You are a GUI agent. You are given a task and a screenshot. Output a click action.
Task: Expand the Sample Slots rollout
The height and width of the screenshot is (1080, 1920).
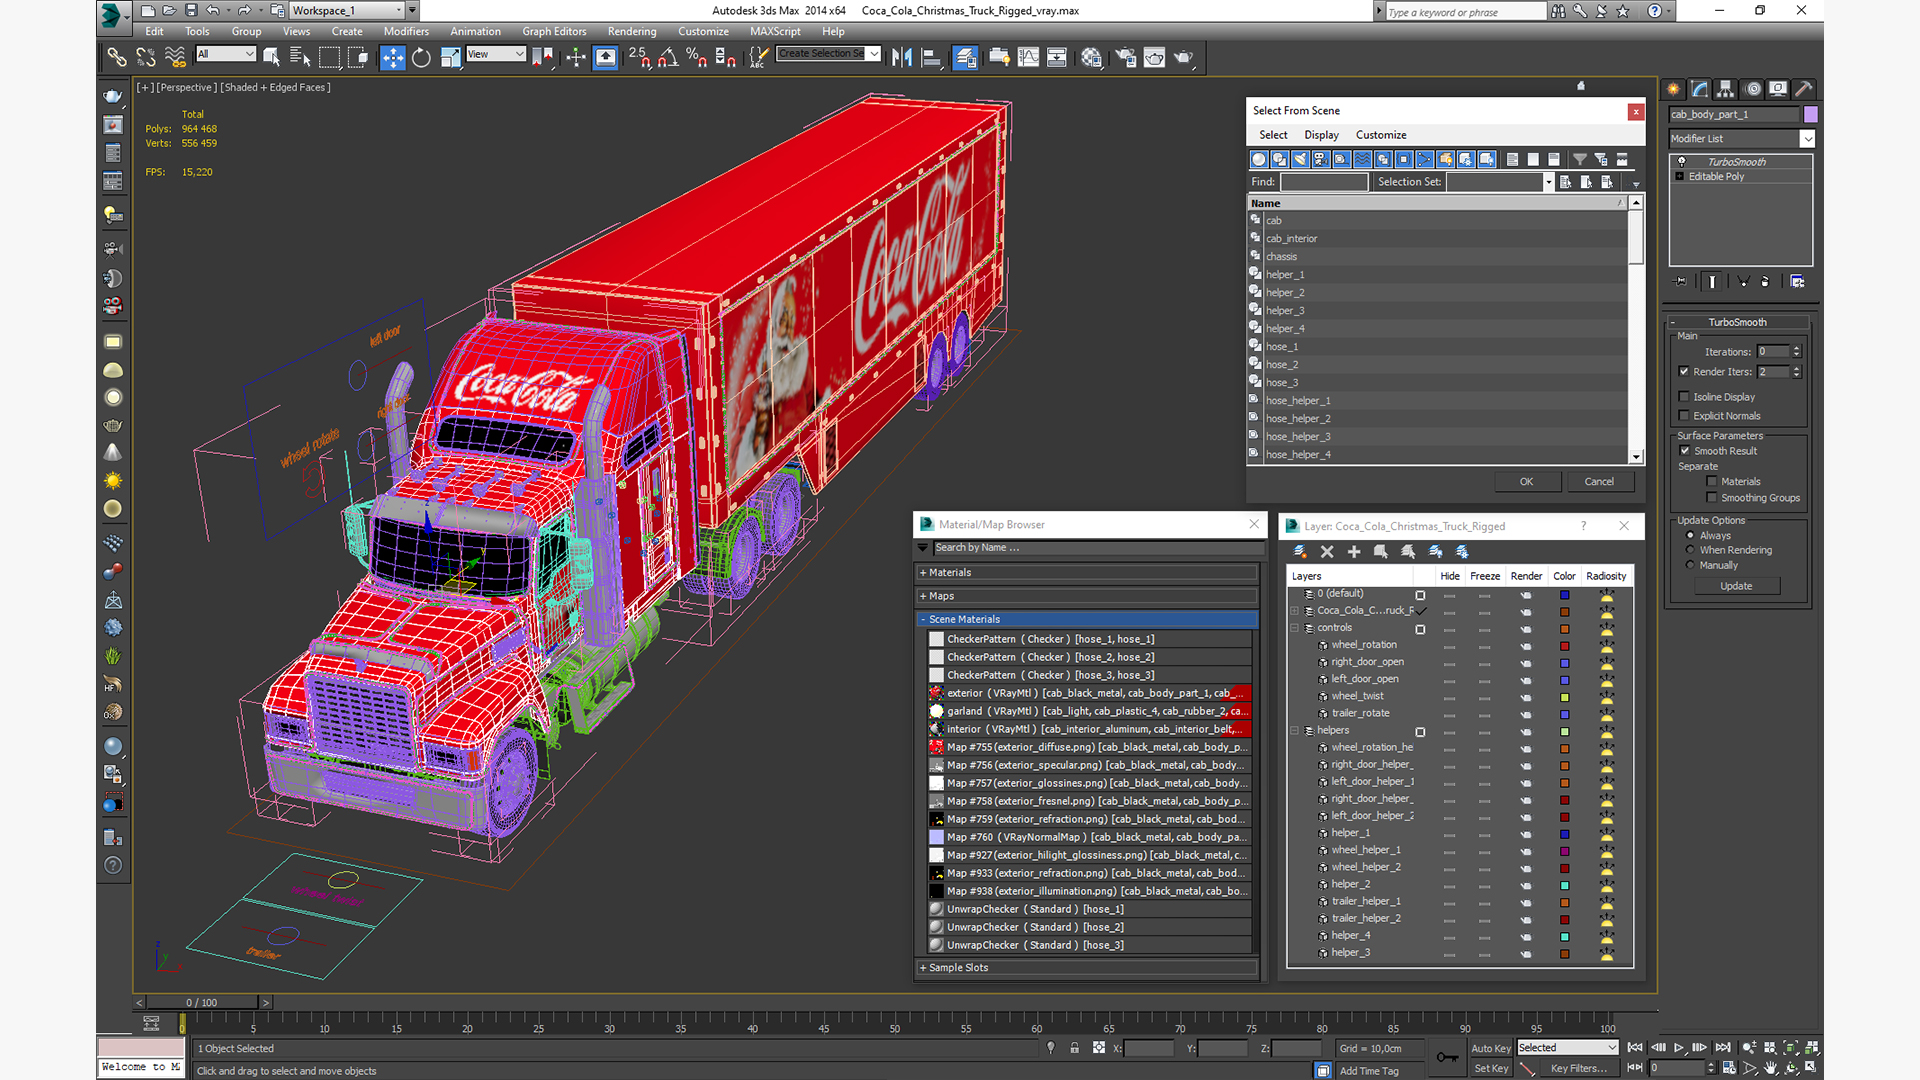[1087, 968]
